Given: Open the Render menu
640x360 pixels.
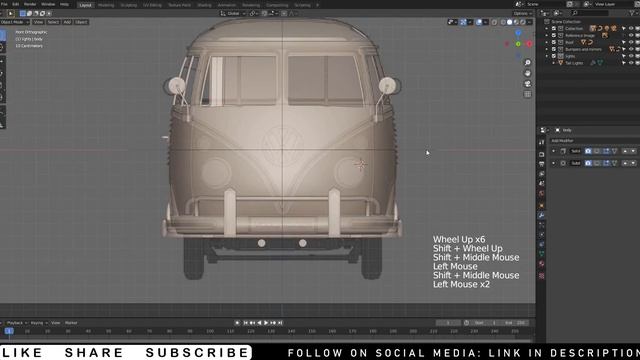Looking at the screenshot, I should (30, 4).
